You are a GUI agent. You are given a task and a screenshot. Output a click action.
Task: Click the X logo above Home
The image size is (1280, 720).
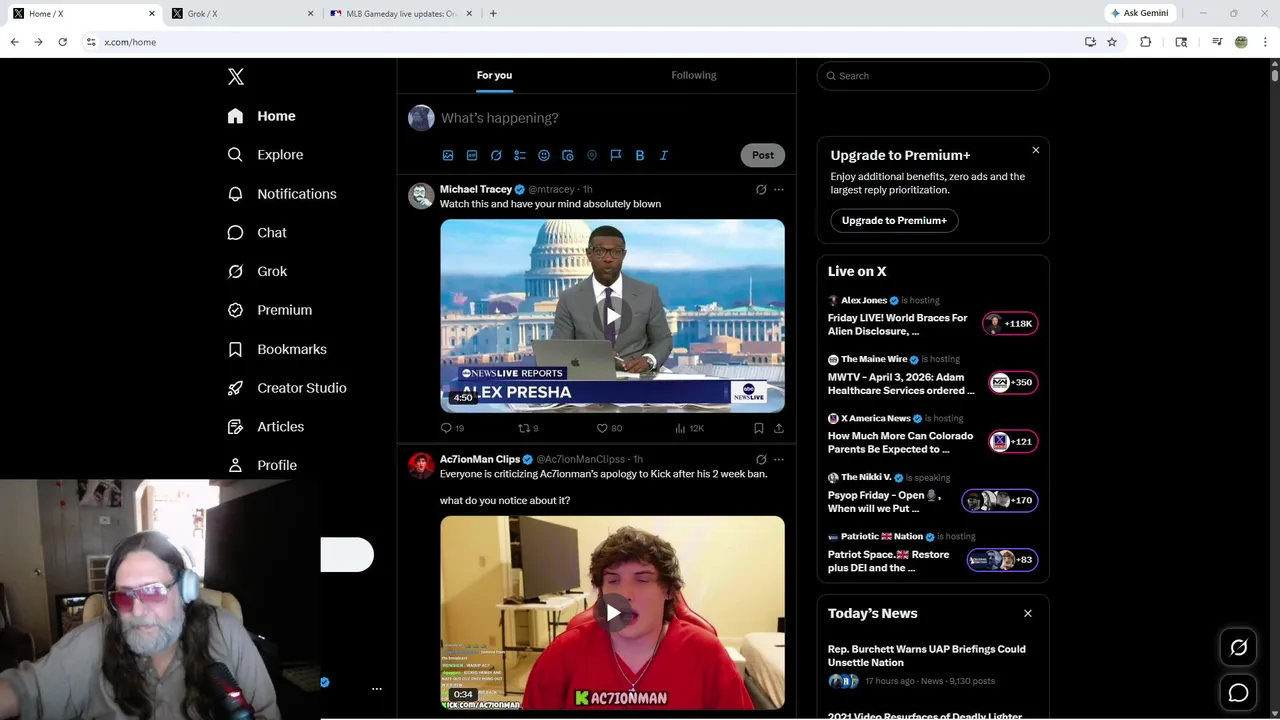click(x=236, y=77)
